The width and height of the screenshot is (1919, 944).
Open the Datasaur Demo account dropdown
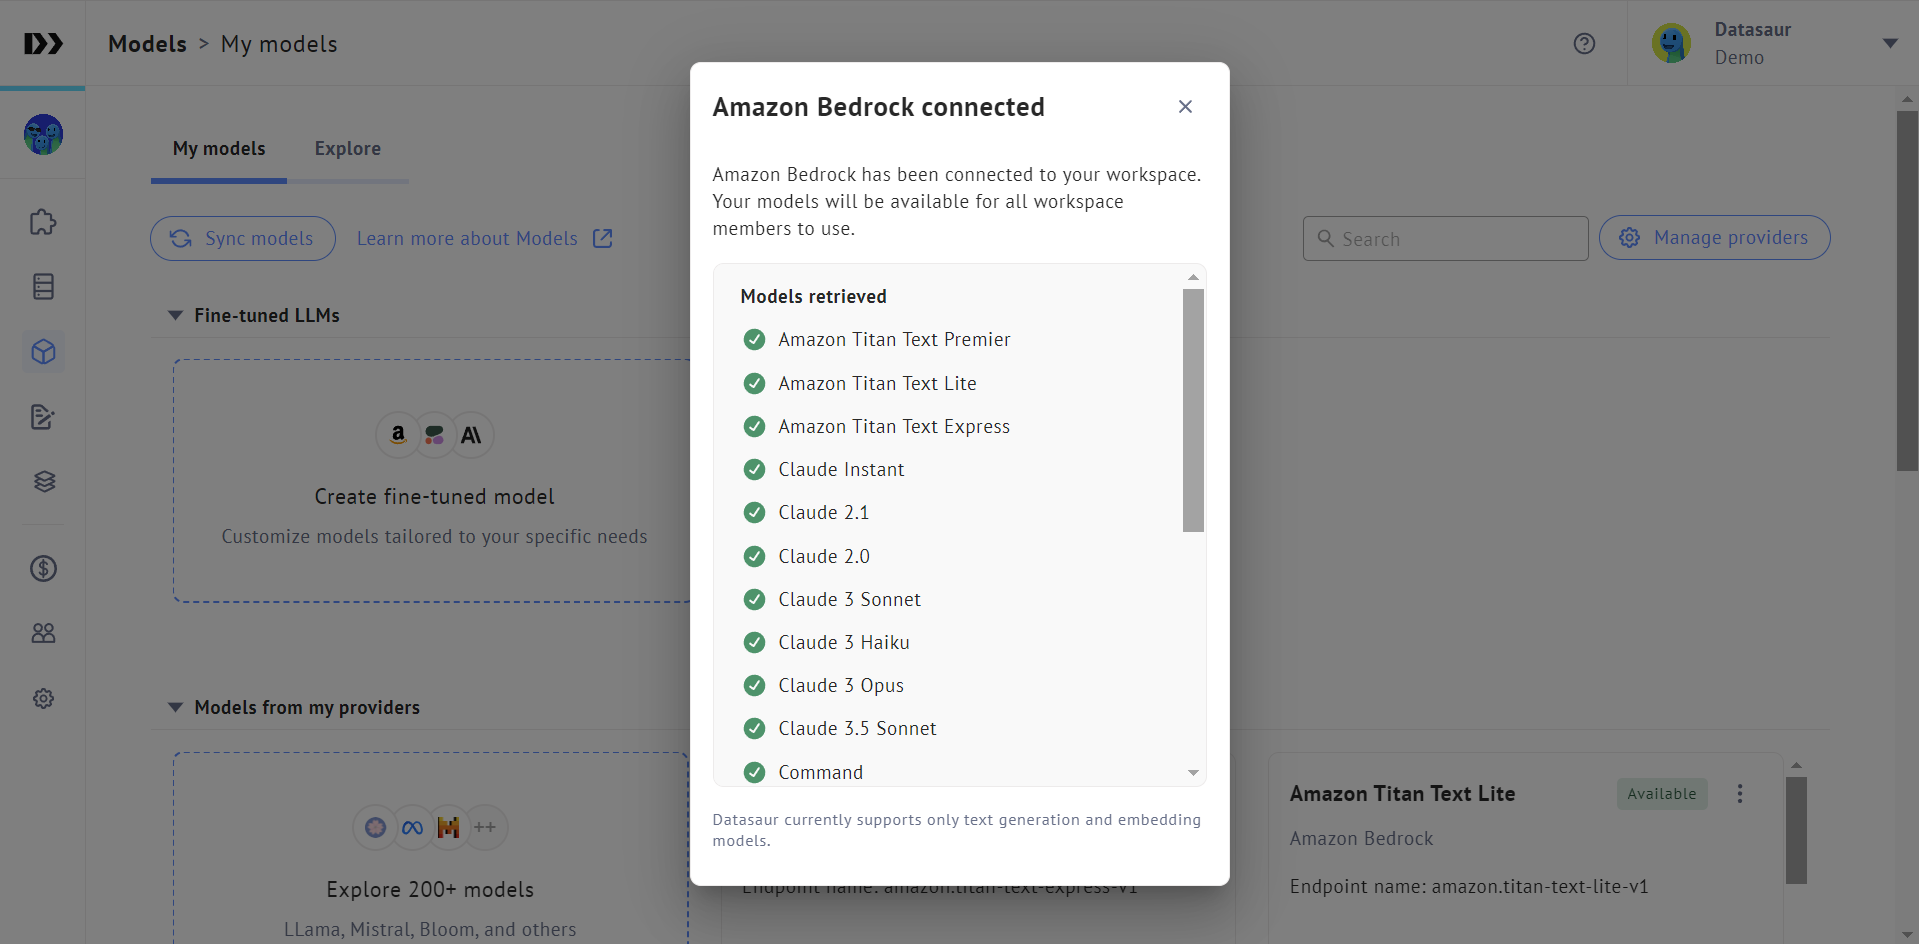[x=1890, y=44]
